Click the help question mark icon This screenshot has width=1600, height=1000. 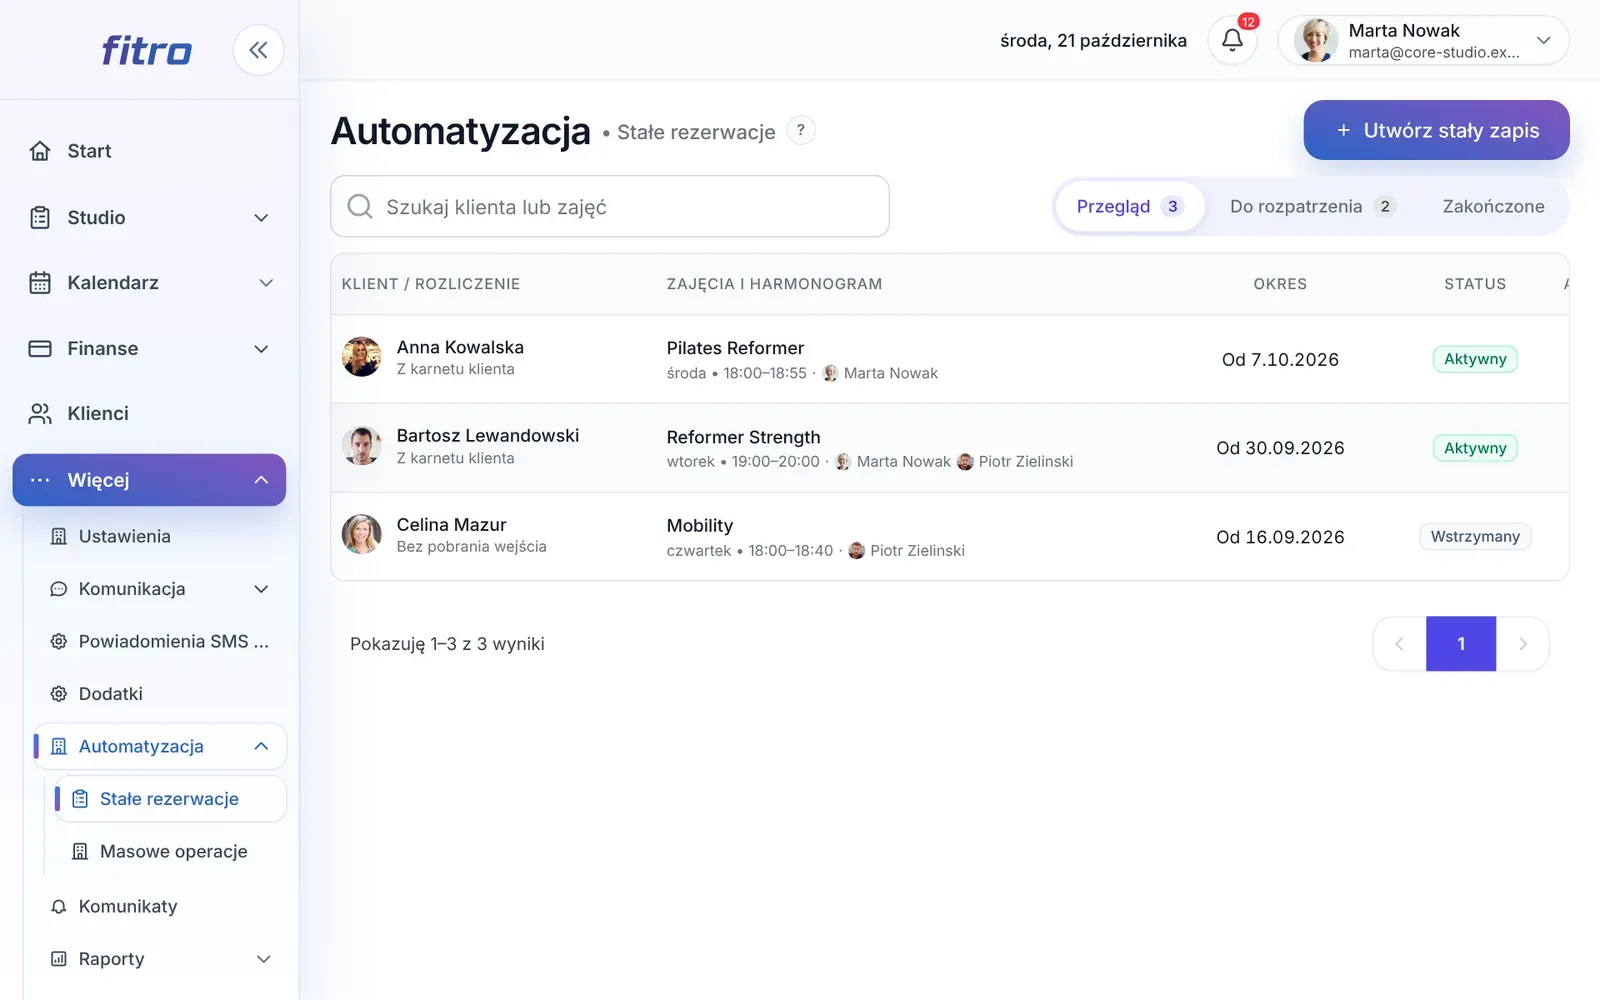click(800, 130)
